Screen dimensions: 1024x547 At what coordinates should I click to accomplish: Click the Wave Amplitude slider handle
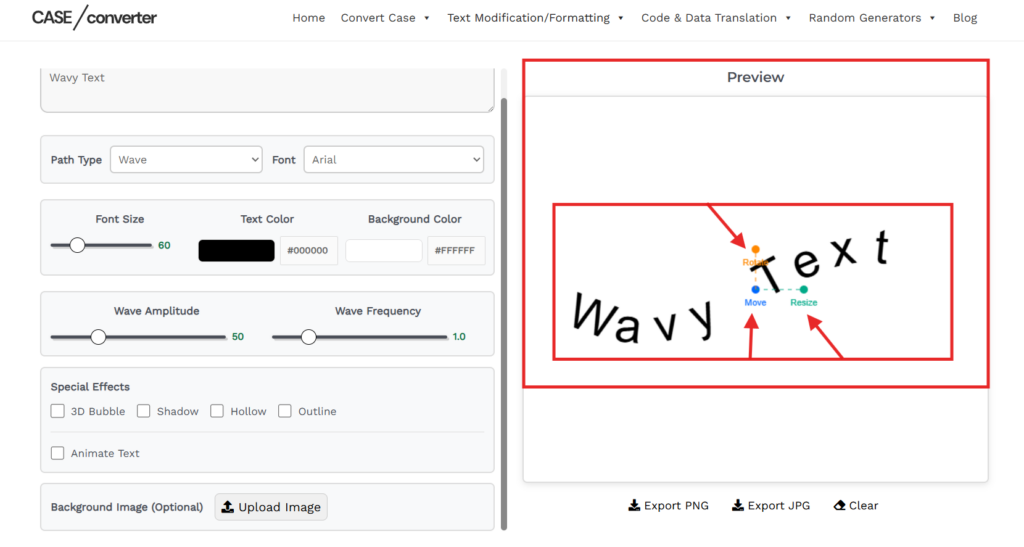(x=98, y=337)
